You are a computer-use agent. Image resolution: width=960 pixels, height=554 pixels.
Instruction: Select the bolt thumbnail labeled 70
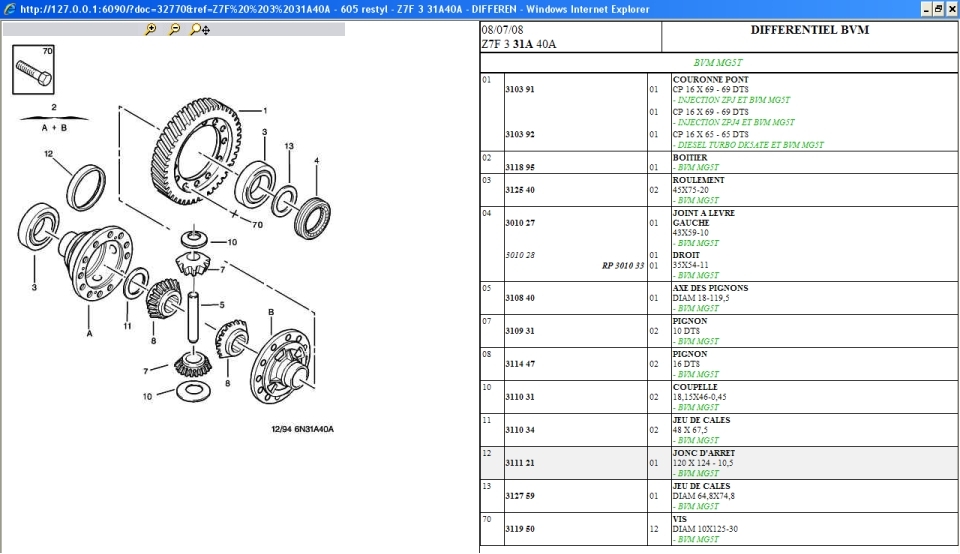(34, 70)
